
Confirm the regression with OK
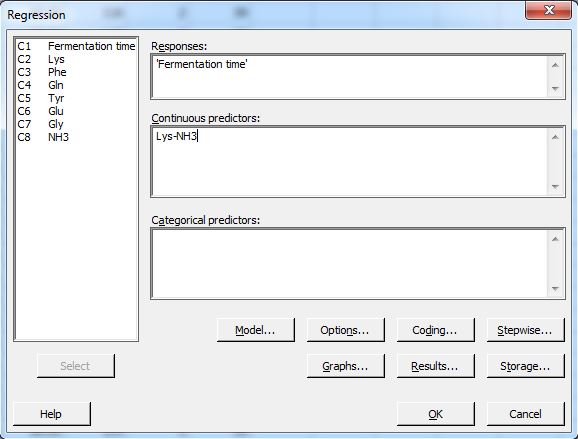pos(435,414)
